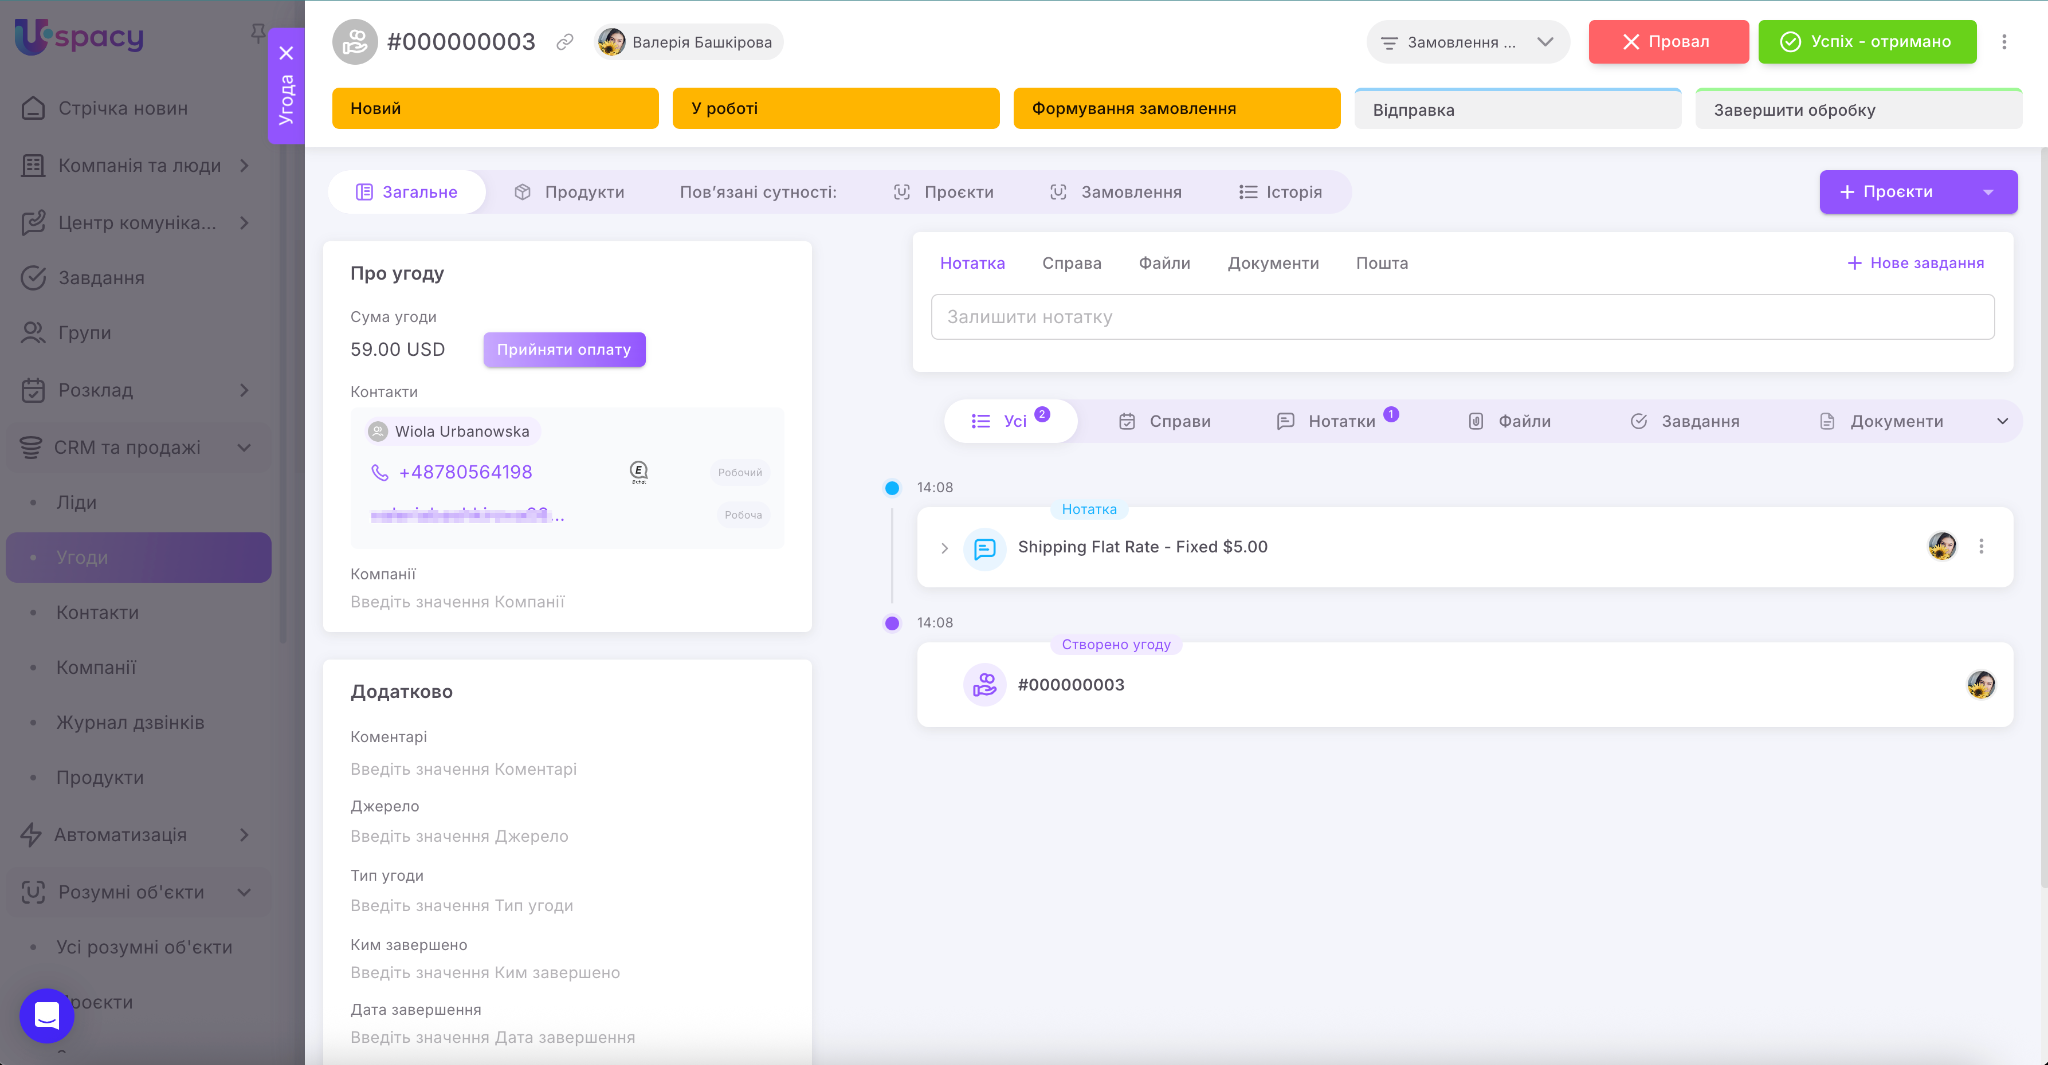Open the Історія tab
Image resolution: width=2048 pixels, height=1065 pixels.
[1281, 192]
